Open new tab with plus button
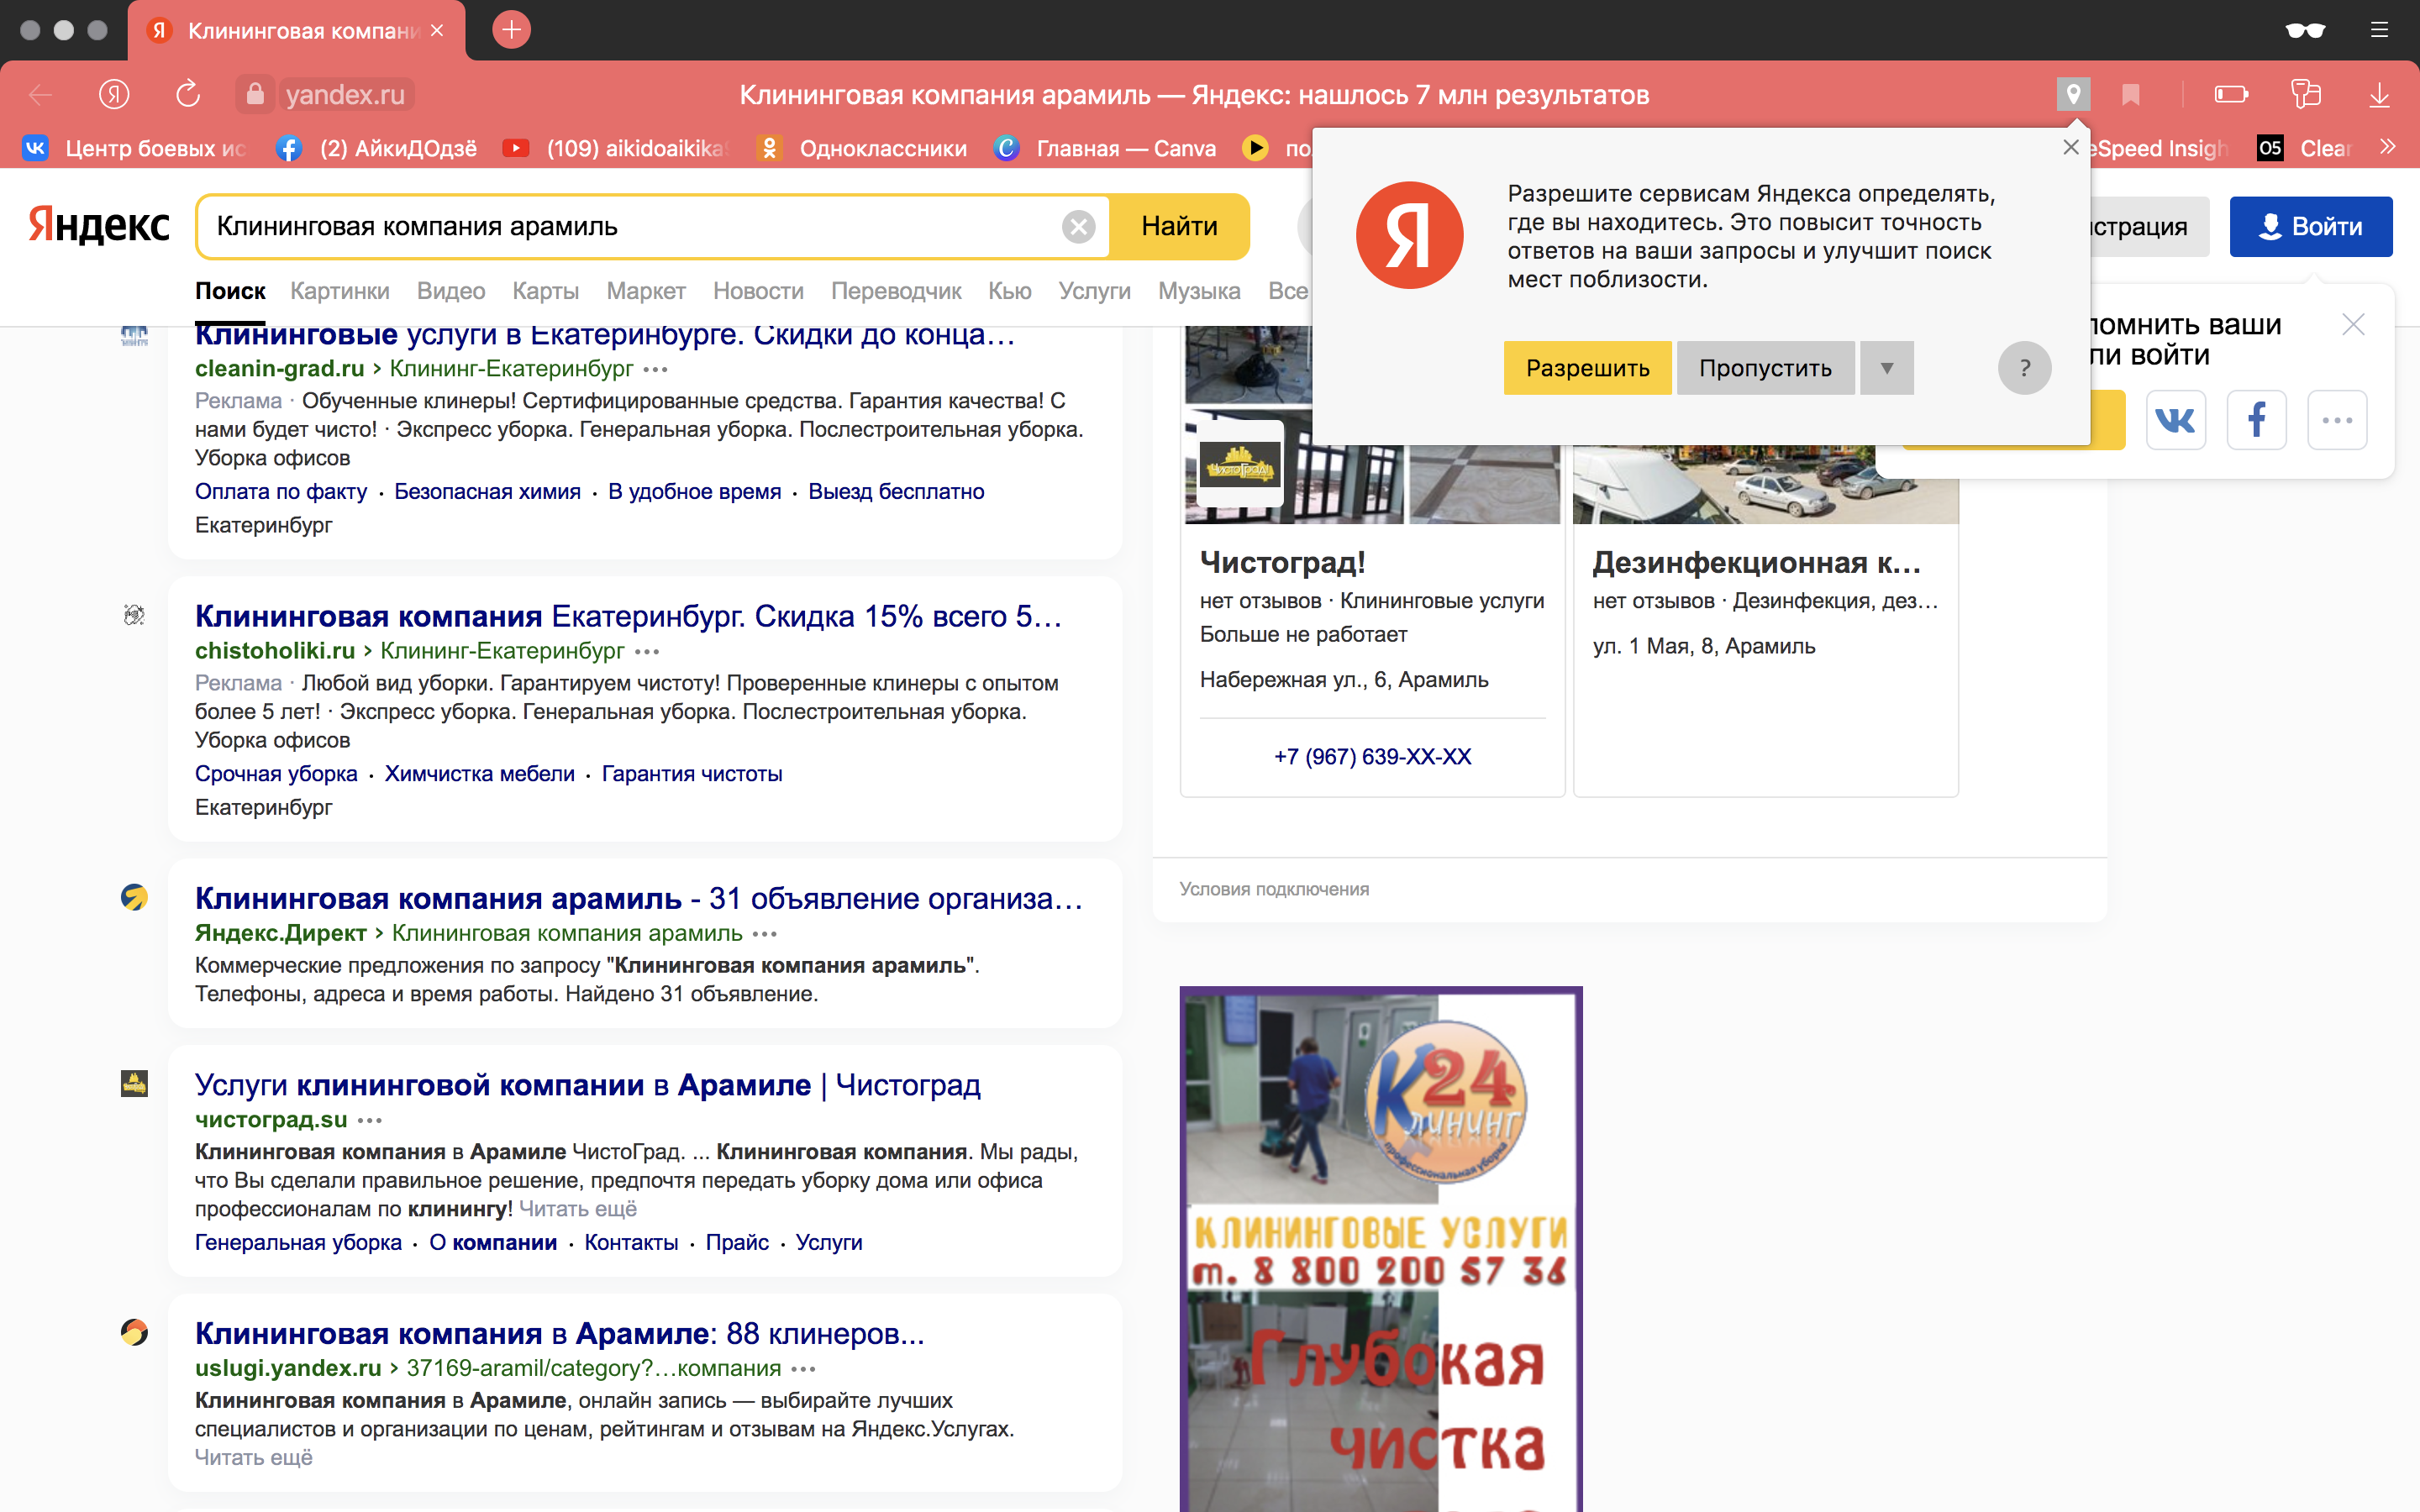This screenshot has width=2420, height=1512. click(x=511, y=30)
